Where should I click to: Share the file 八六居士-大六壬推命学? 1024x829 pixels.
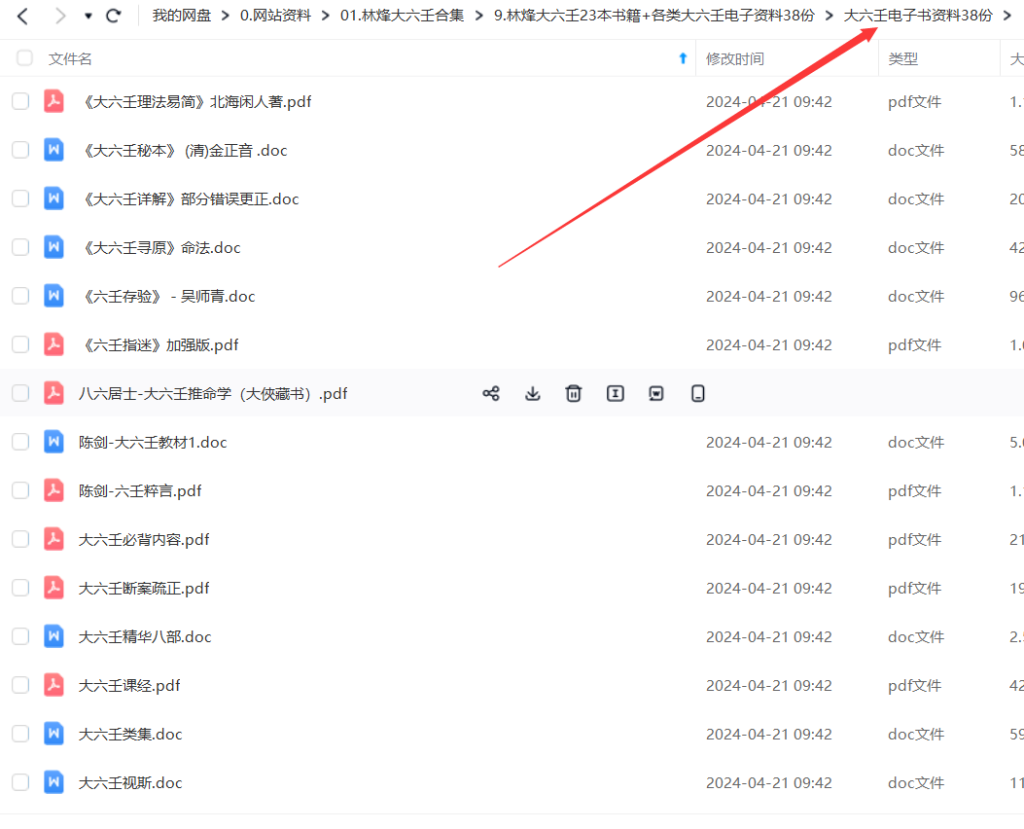pyautogui.click(x=491, y=393)
